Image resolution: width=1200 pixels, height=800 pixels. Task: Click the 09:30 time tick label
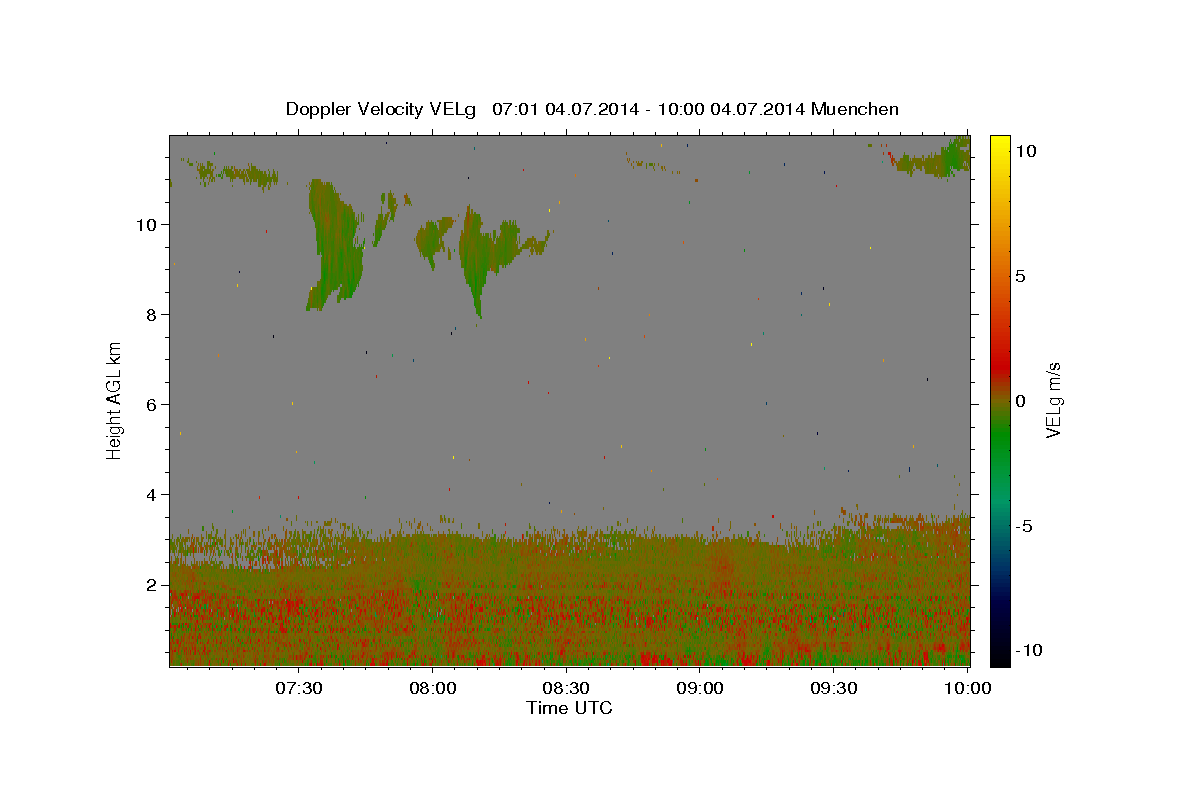pyautogui.click(x=834, y=688)
